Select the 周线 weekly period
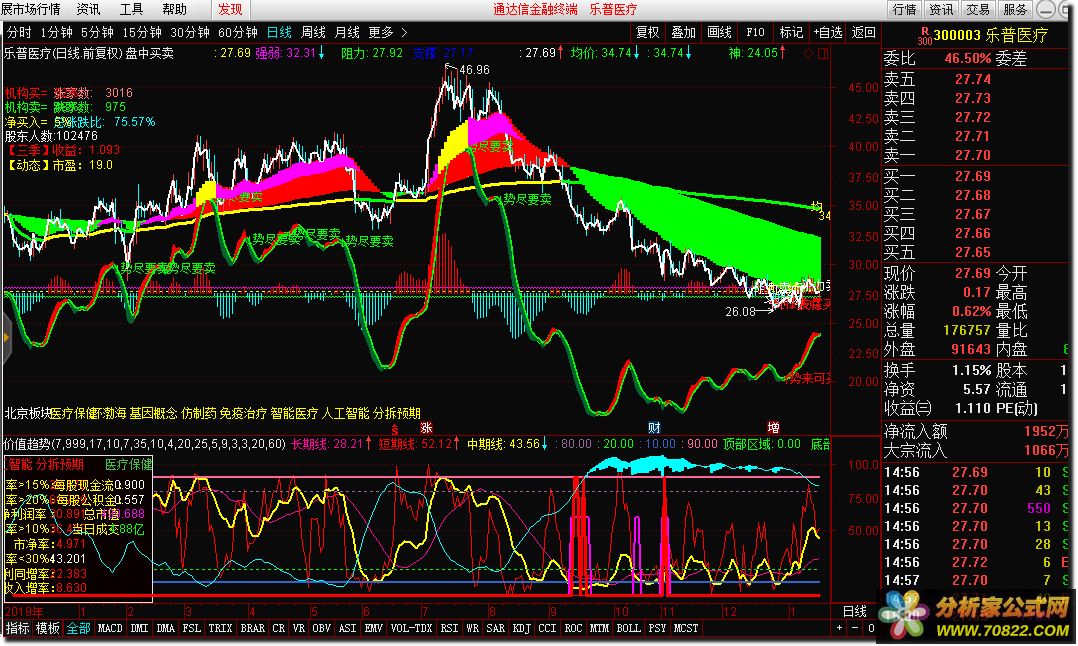Screen dimensions: 1078x646 pos(314,32)
